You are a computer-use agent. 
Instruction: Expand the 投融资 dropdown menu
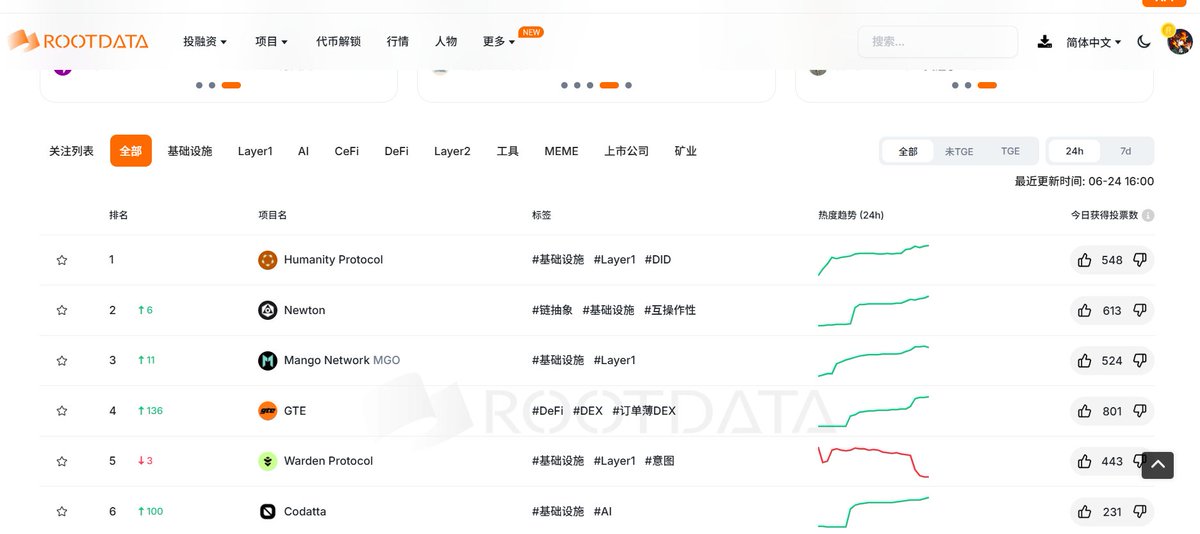[x=205, y=42]
